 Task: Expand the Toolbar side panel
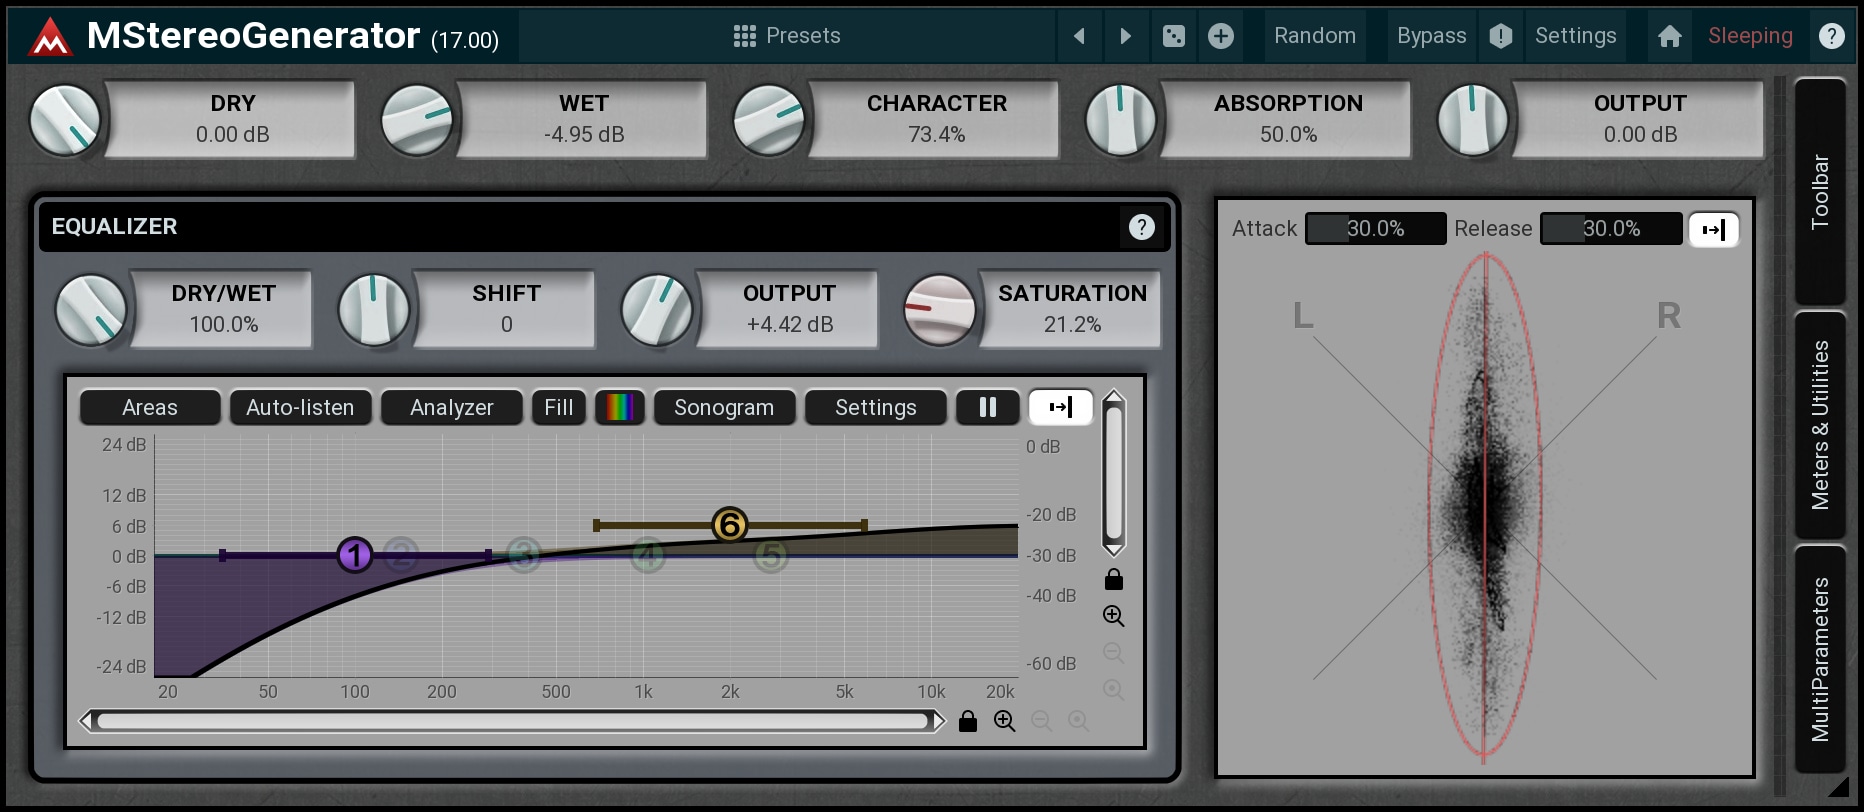tap(1820, 191)
